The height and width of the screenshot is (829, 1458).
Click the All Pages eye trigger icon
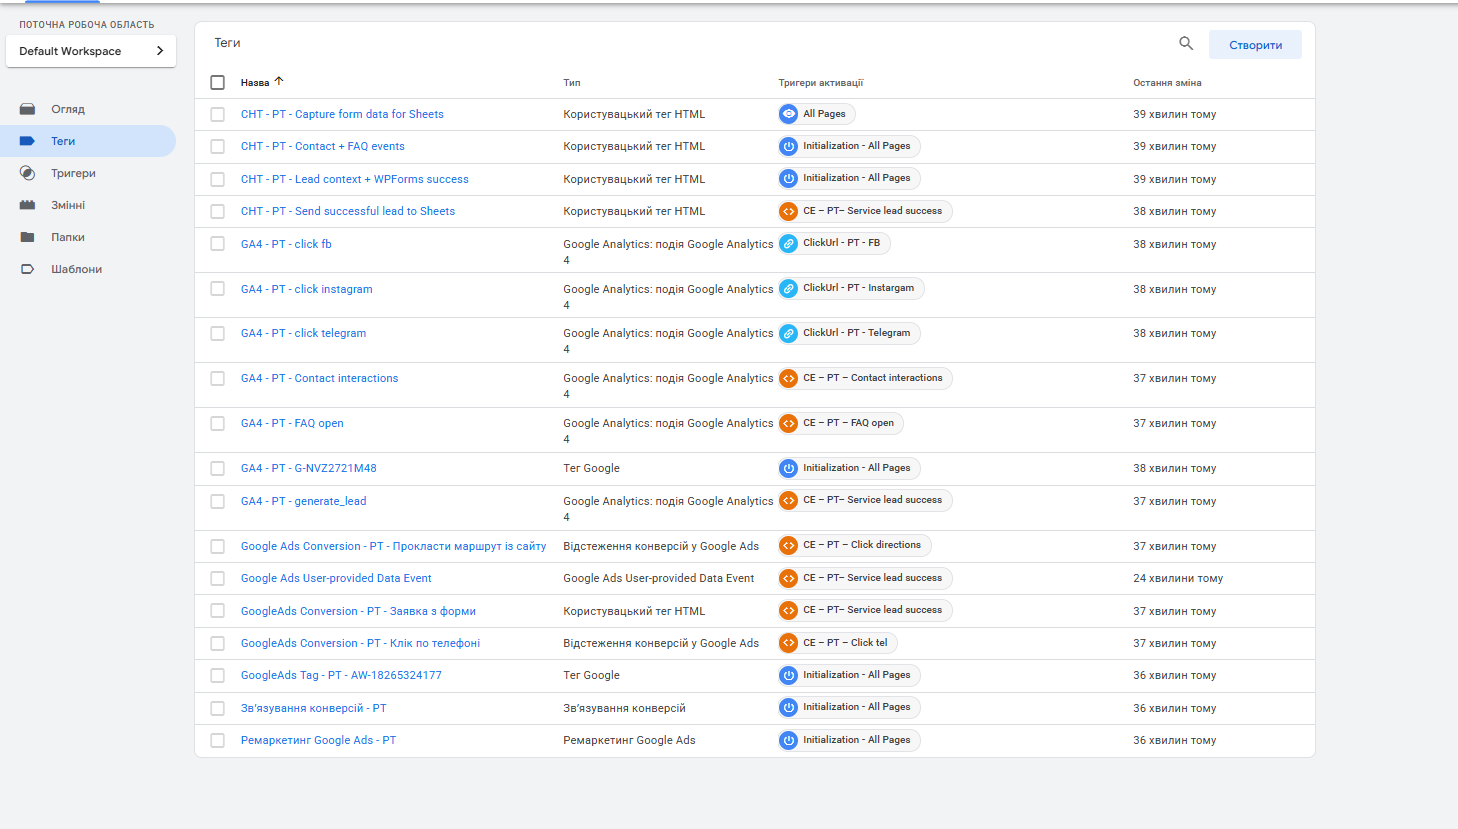[789, 114]
